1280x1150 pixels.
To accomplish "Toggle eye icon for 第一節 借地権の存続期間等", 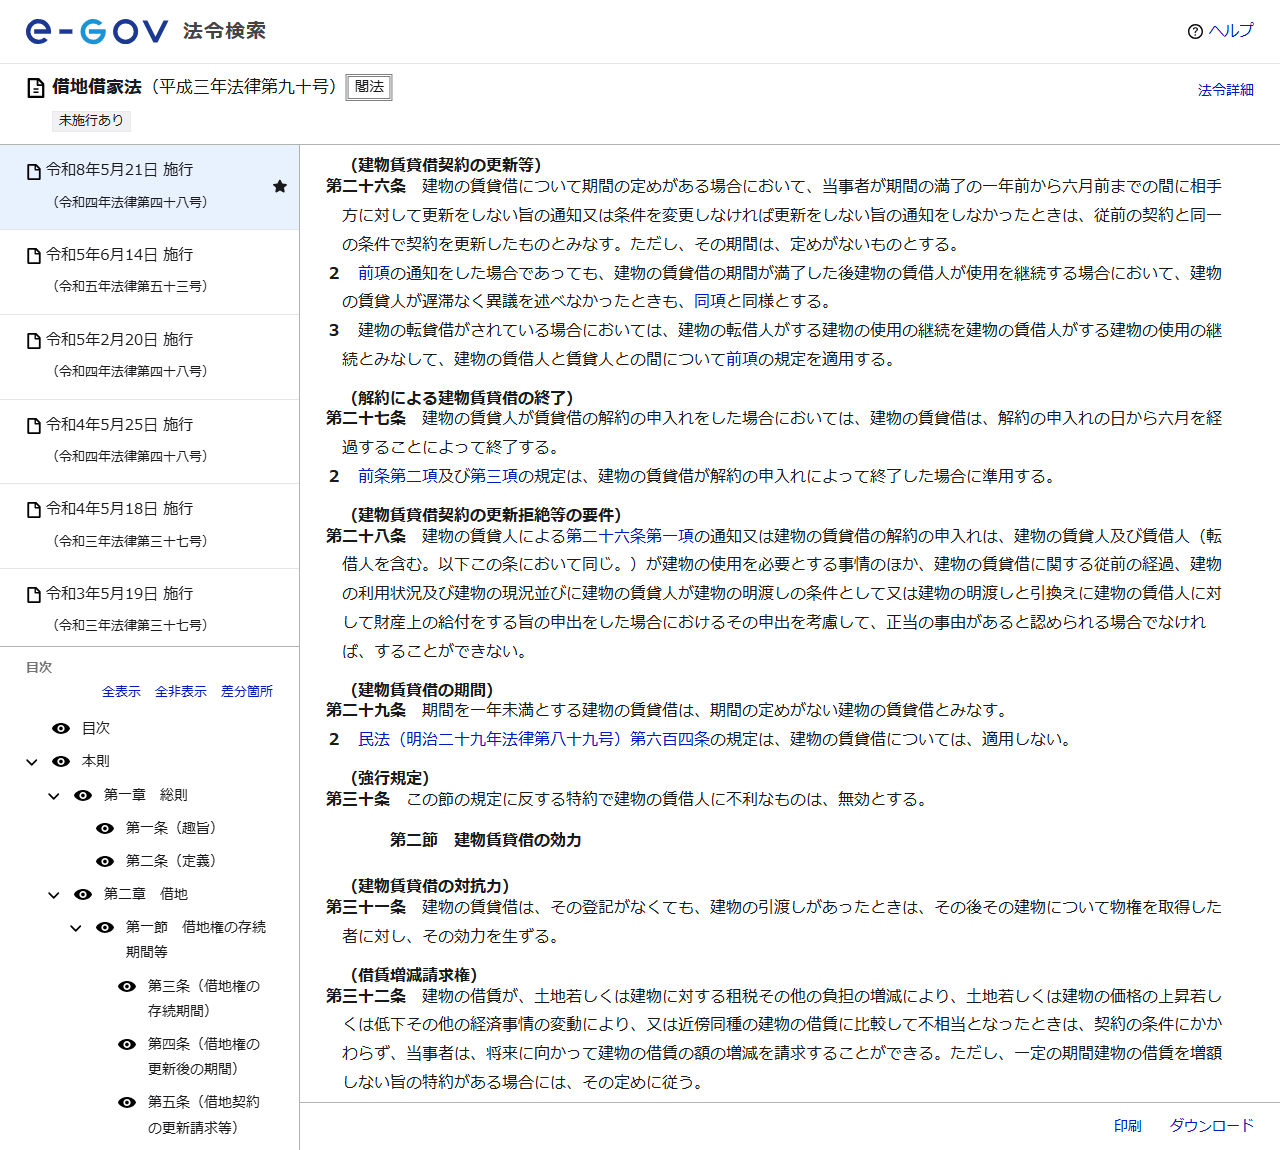I will tap(105, 927).
